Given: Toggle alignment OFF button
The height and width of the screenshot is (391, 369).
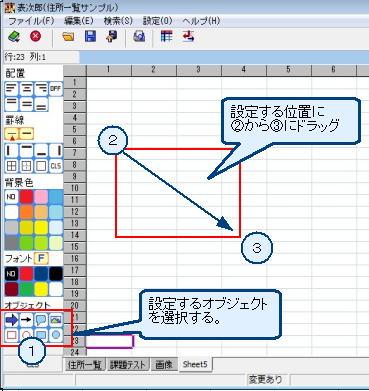Looking at the screenshot, I should click(x=56, y=89).
